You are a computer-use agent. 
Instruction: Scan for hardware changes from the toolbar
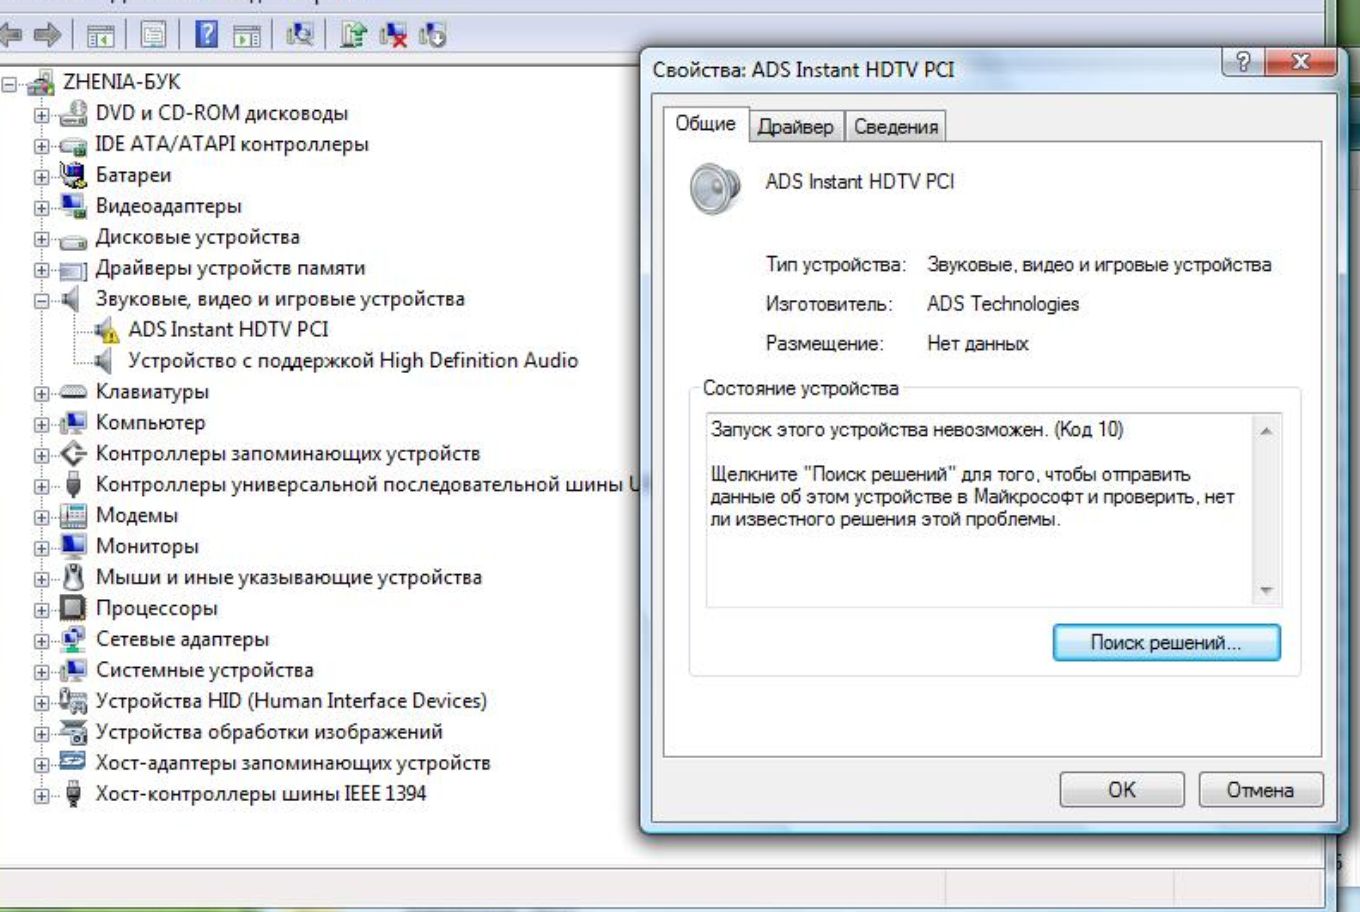tap(299, 35)
